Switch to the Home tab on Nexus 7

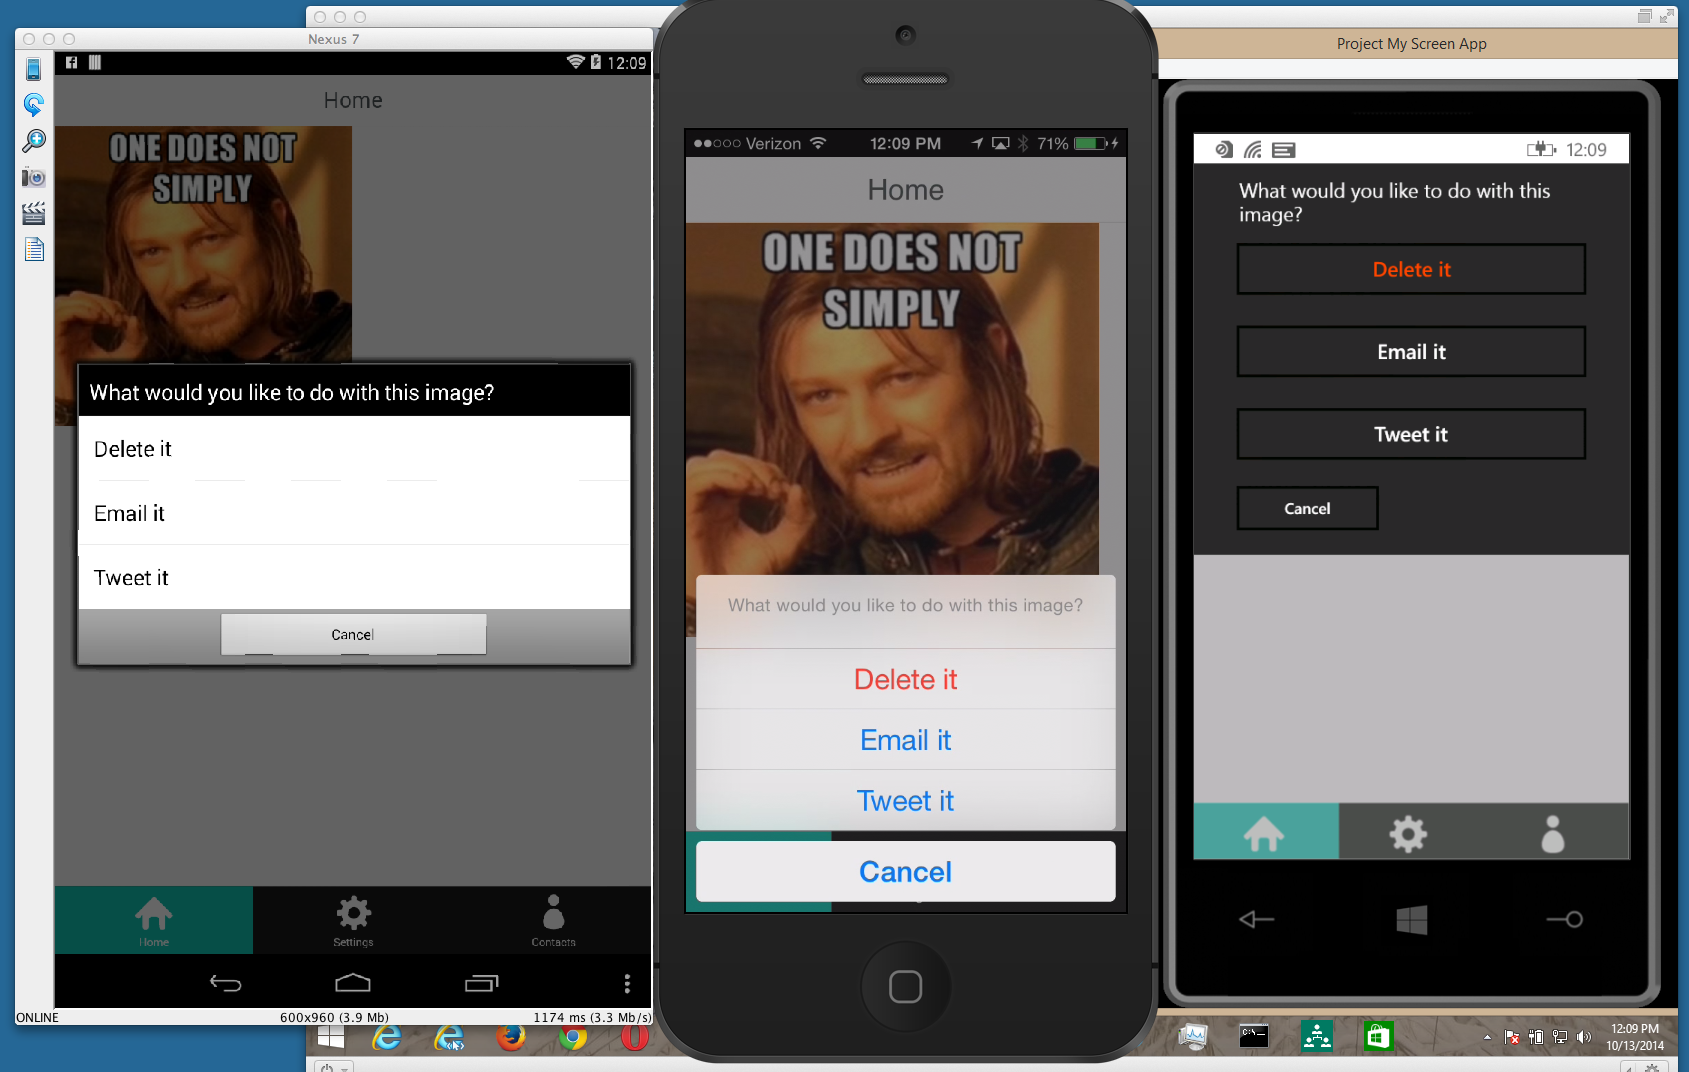[154, 920]
